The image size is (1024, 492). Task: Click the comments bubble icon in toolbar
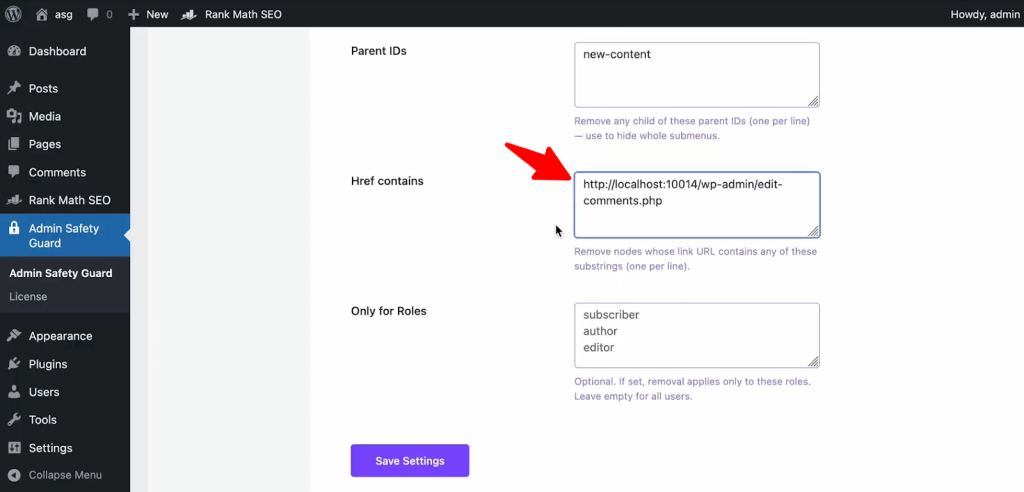coord(93,14)
